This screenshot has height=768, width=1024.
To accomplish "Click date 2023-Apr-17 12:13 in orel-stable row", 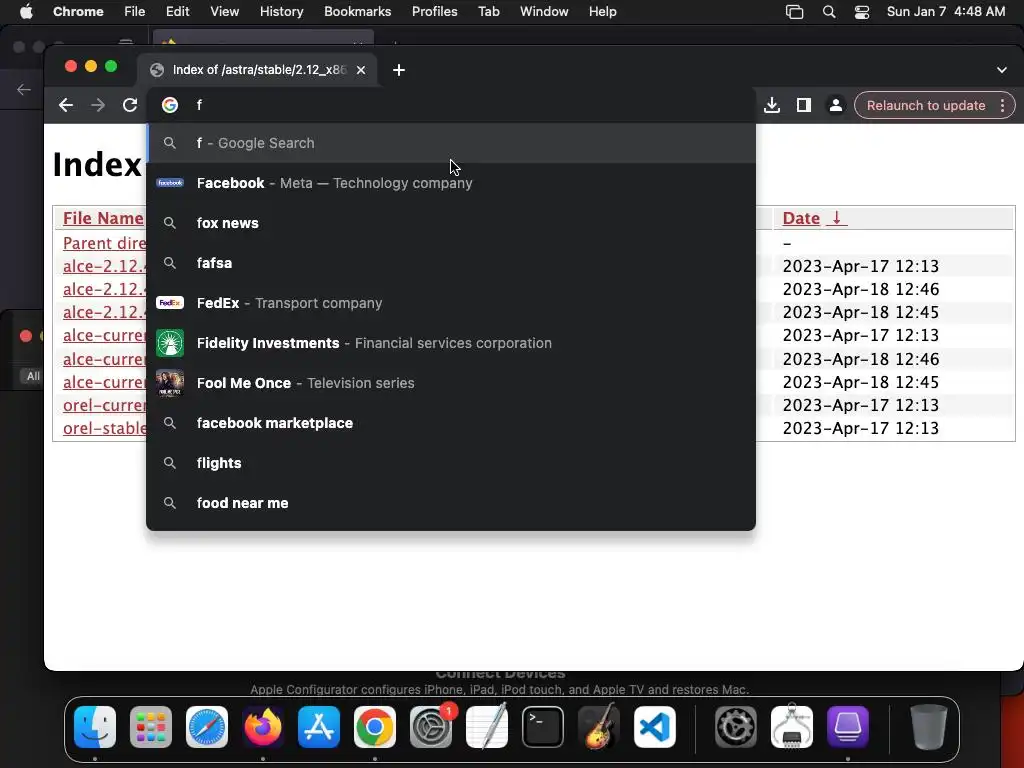I will click(861, 428).
